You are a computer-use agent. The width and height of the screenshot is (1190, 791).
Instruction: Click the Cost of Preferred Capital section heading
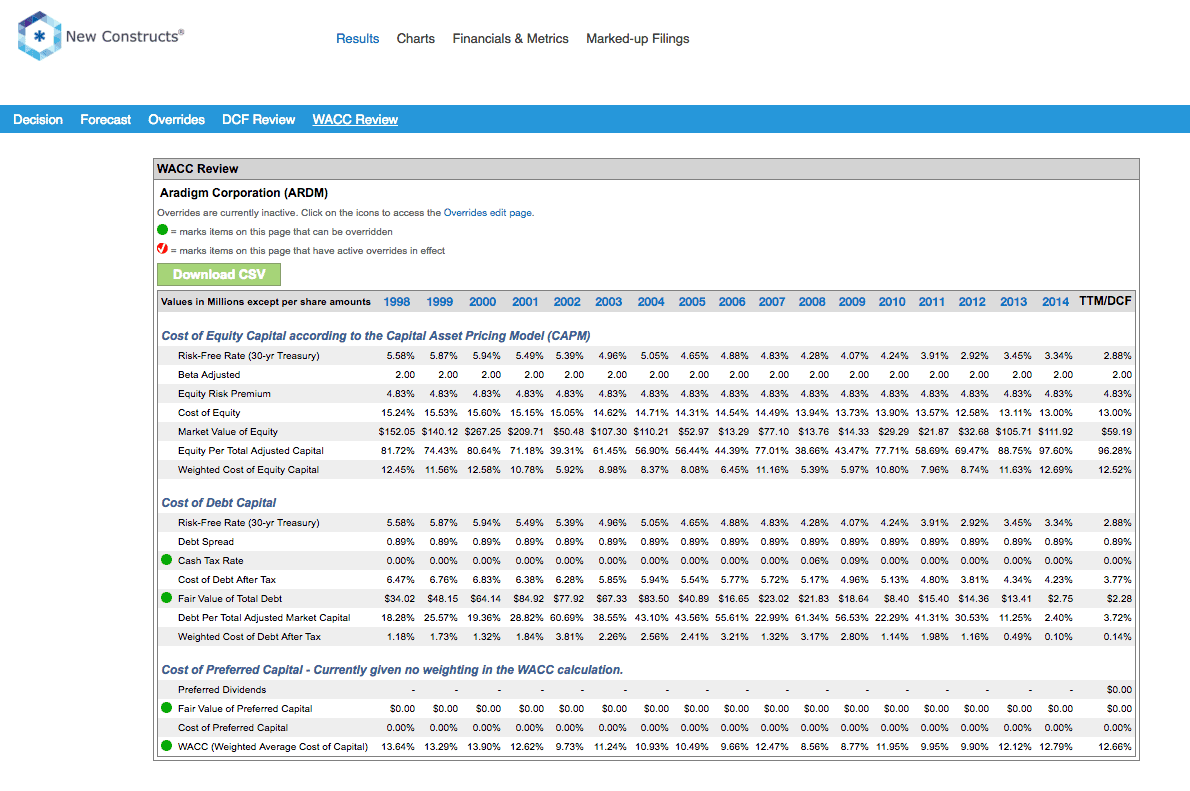tap(392, 670)
